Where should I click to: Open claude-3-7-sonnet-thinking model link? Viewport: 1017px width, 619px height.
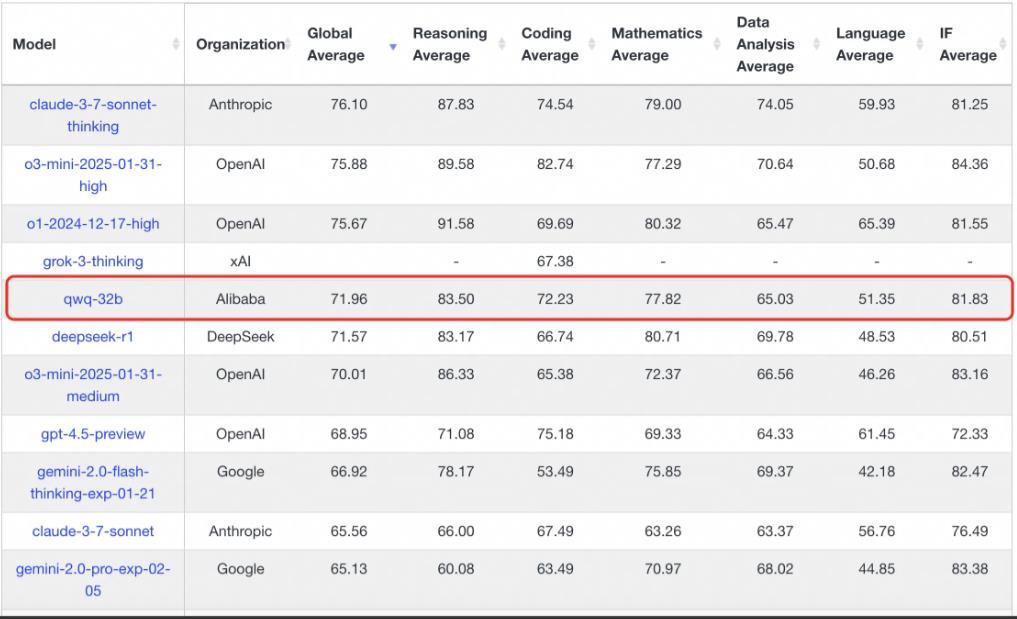[x=93, y=115]
